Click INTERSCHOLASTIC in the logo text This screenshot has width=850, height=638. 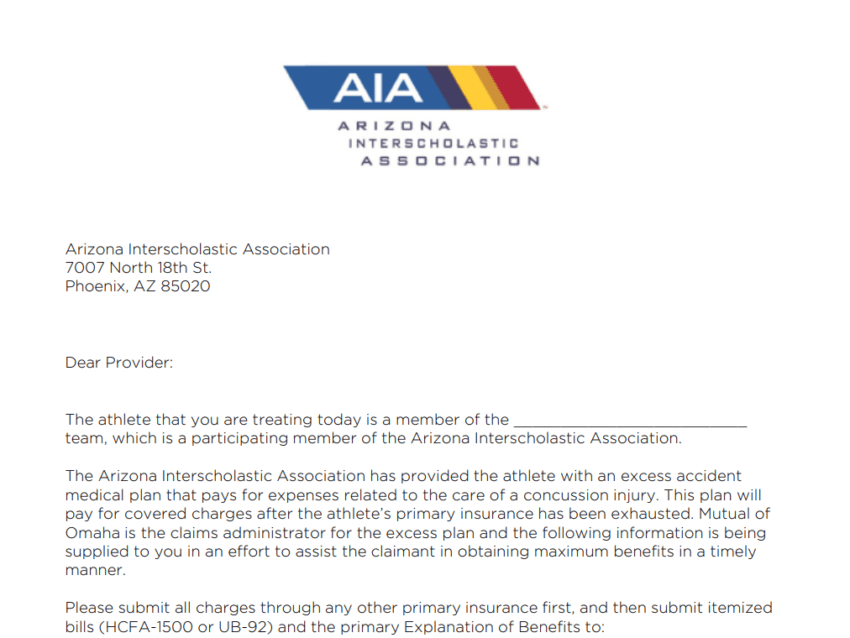click(x=433, y=143)
